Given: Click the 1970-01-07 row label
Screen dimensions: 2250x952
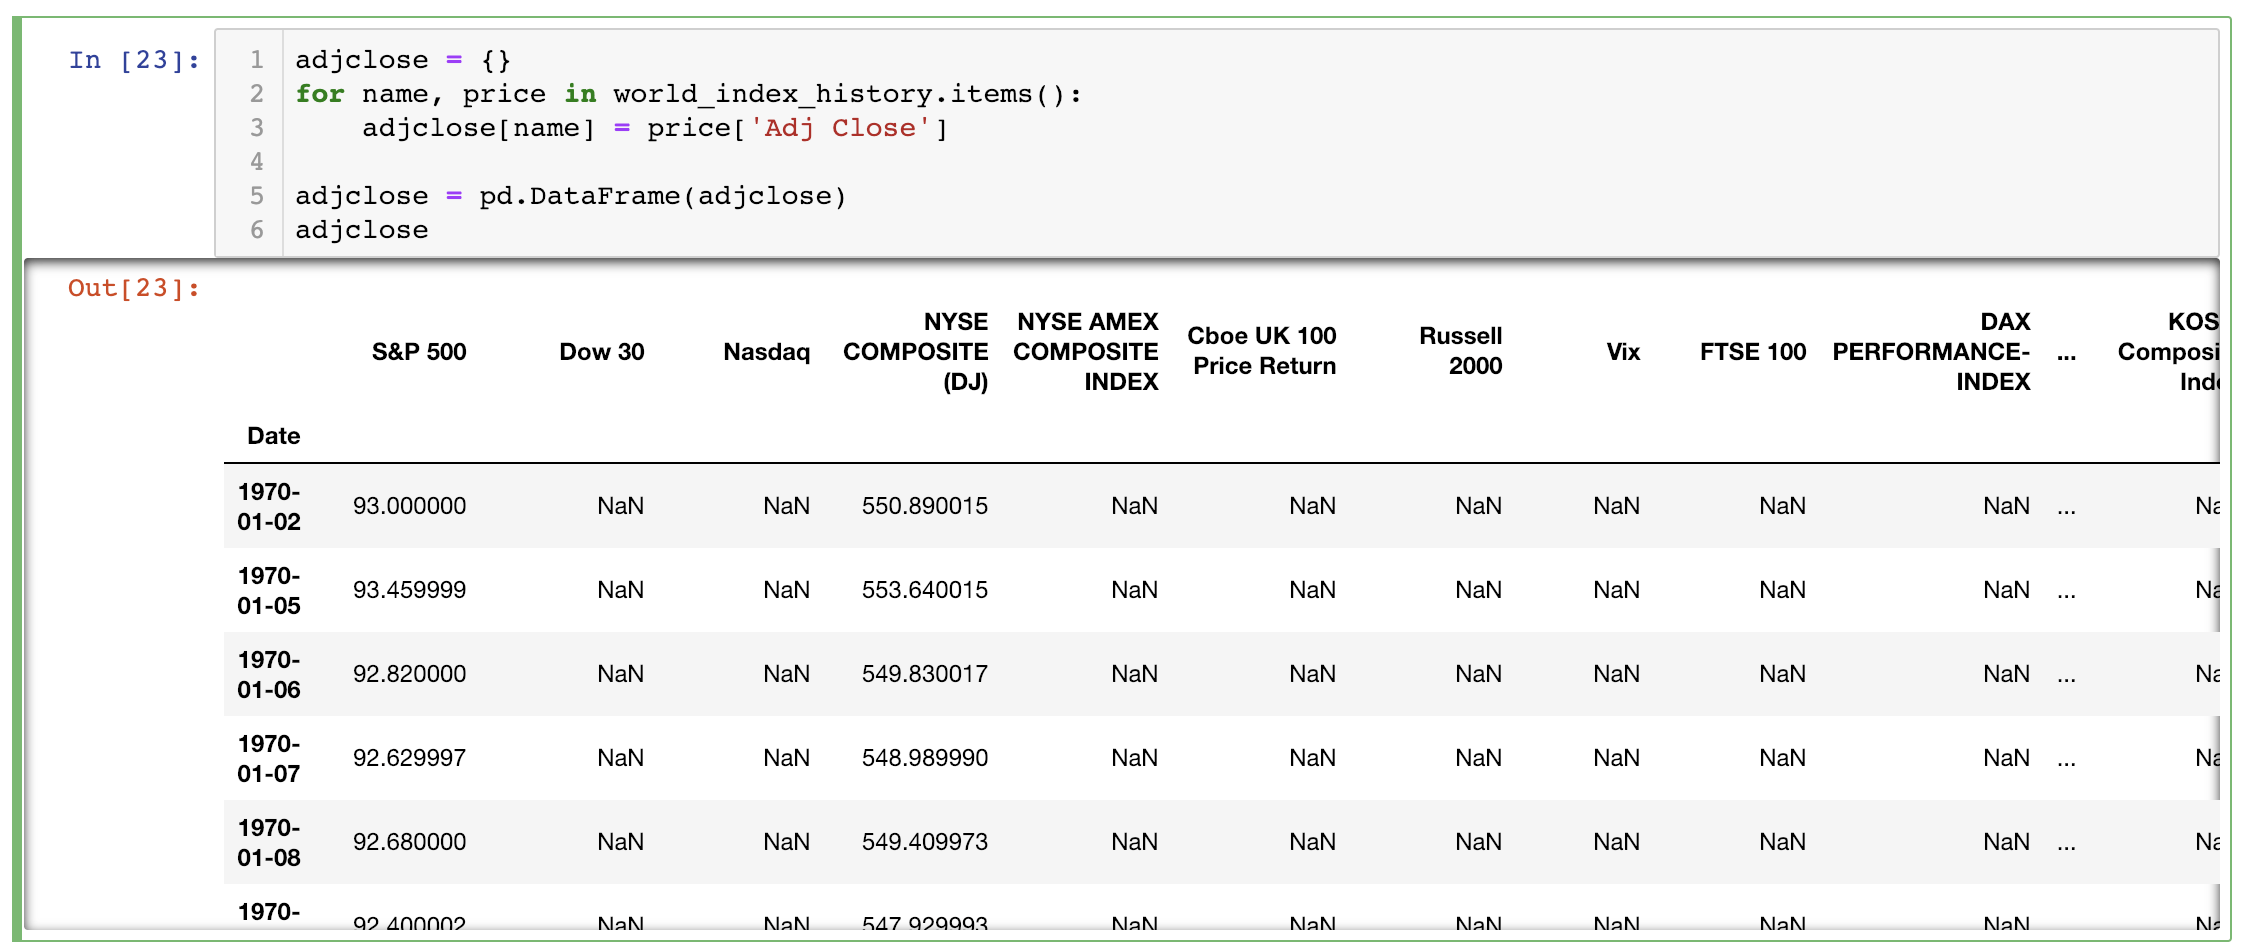Looking at the screenshot, I should 269,759.
